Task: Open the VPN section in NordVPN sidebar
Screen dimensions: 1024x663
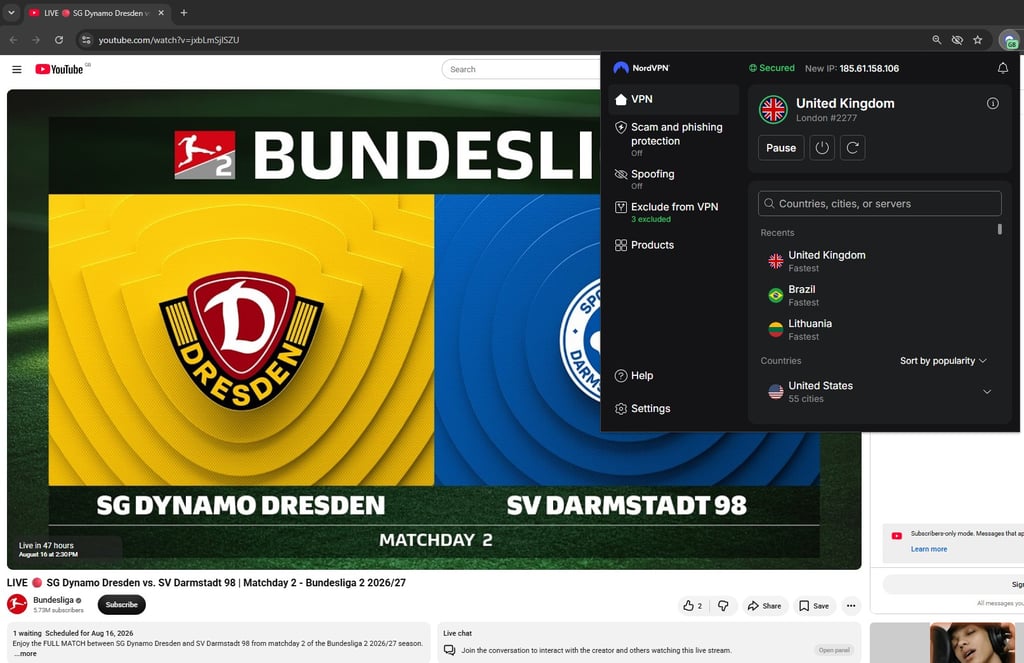Action: [x=673, y=99]
